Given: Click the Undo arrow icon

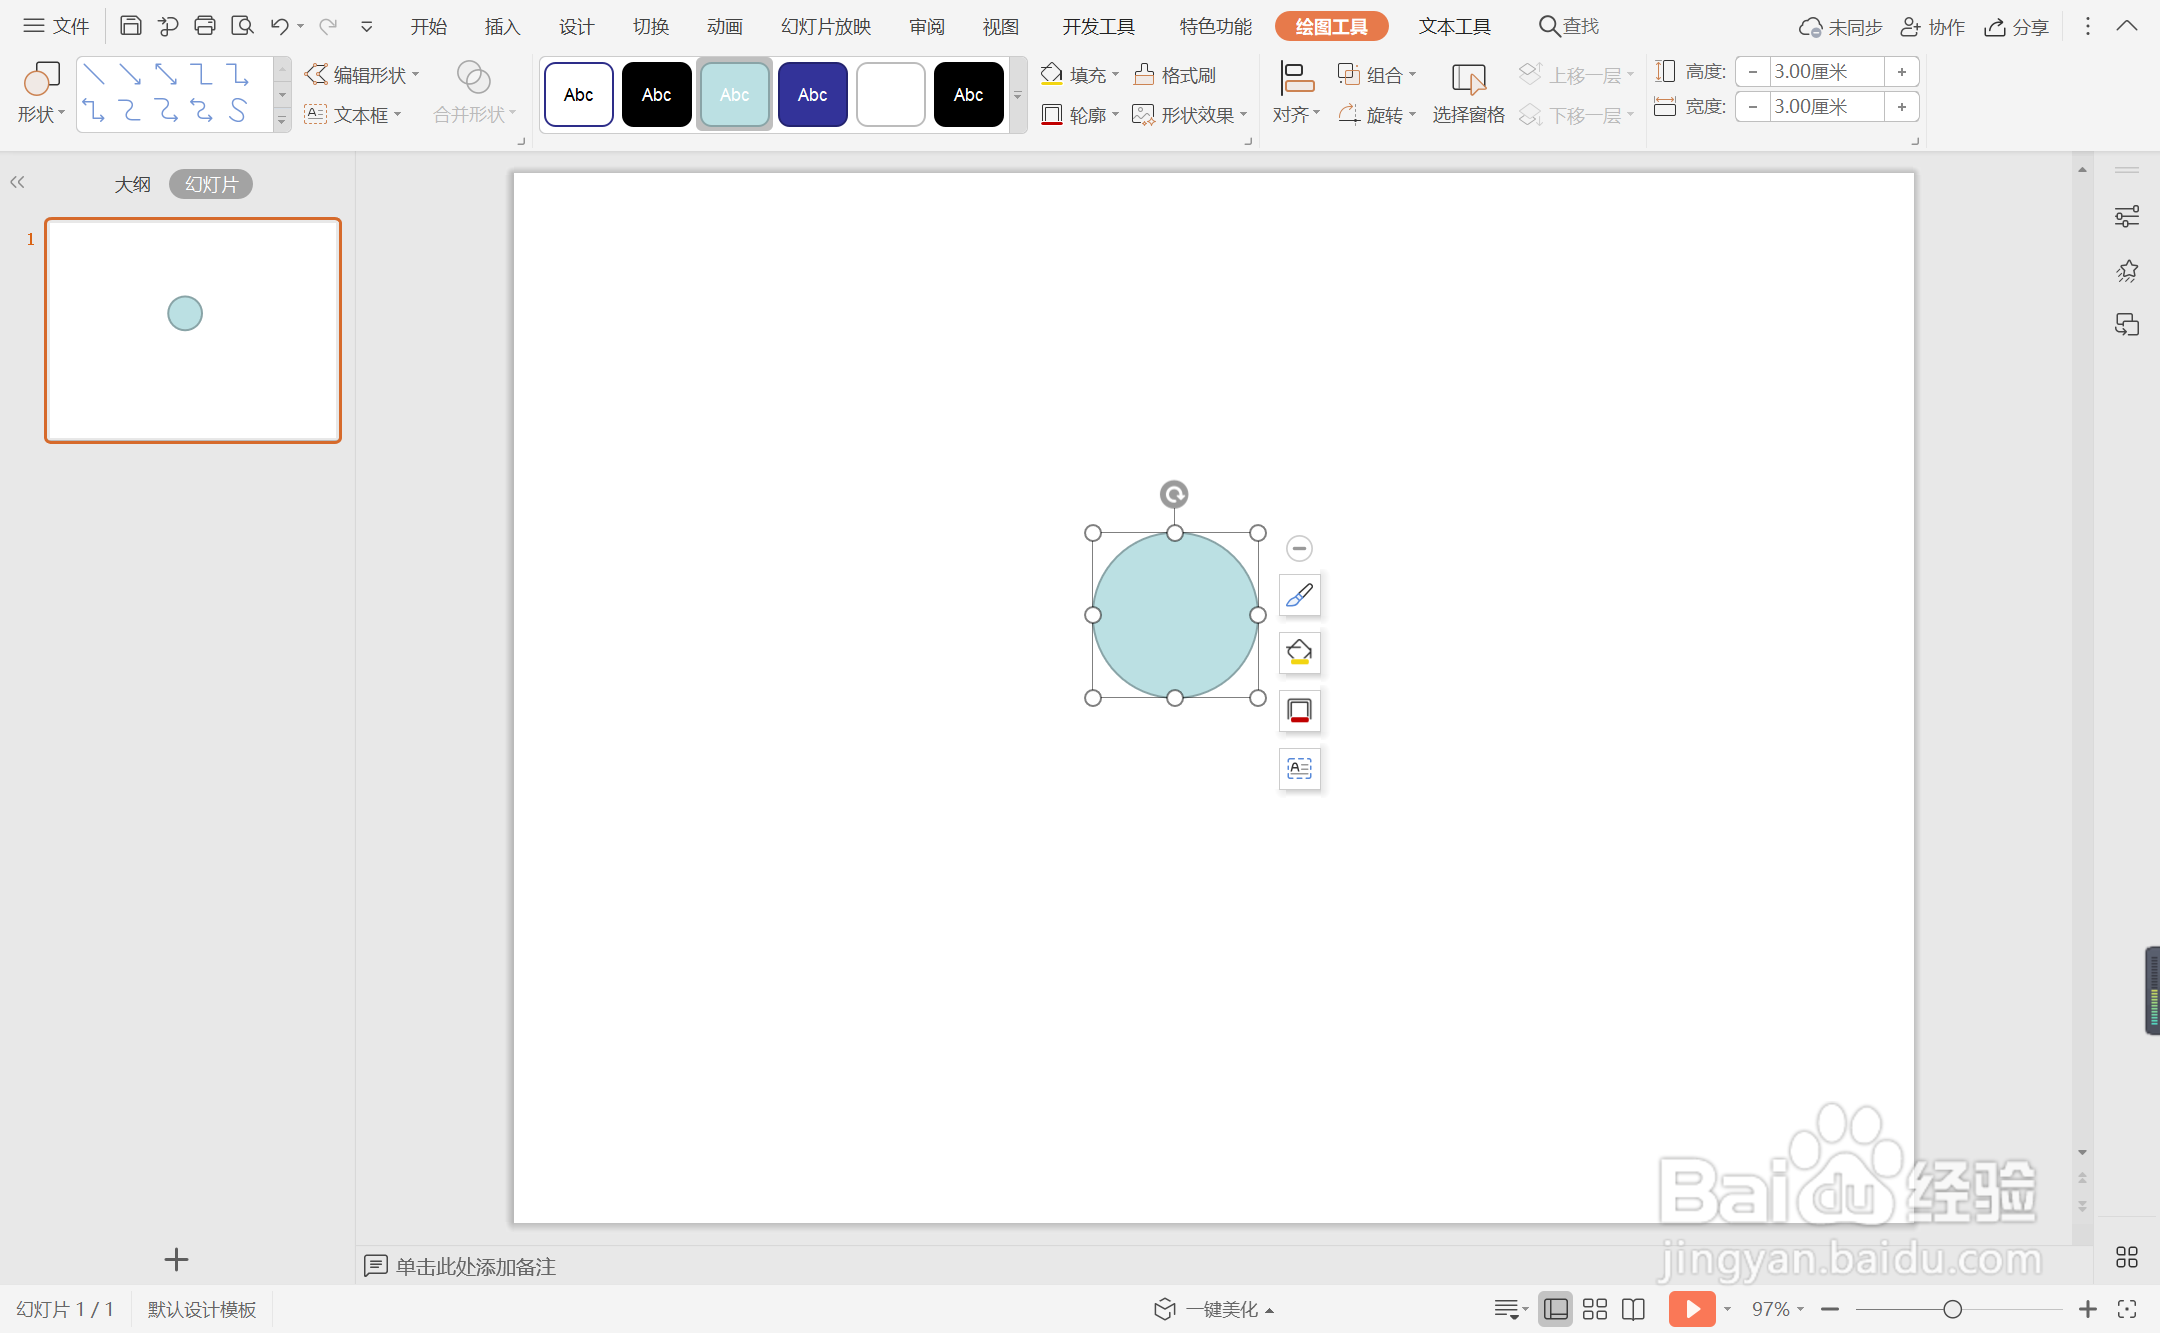Looking at the screenshot, I should coord(279,26).
